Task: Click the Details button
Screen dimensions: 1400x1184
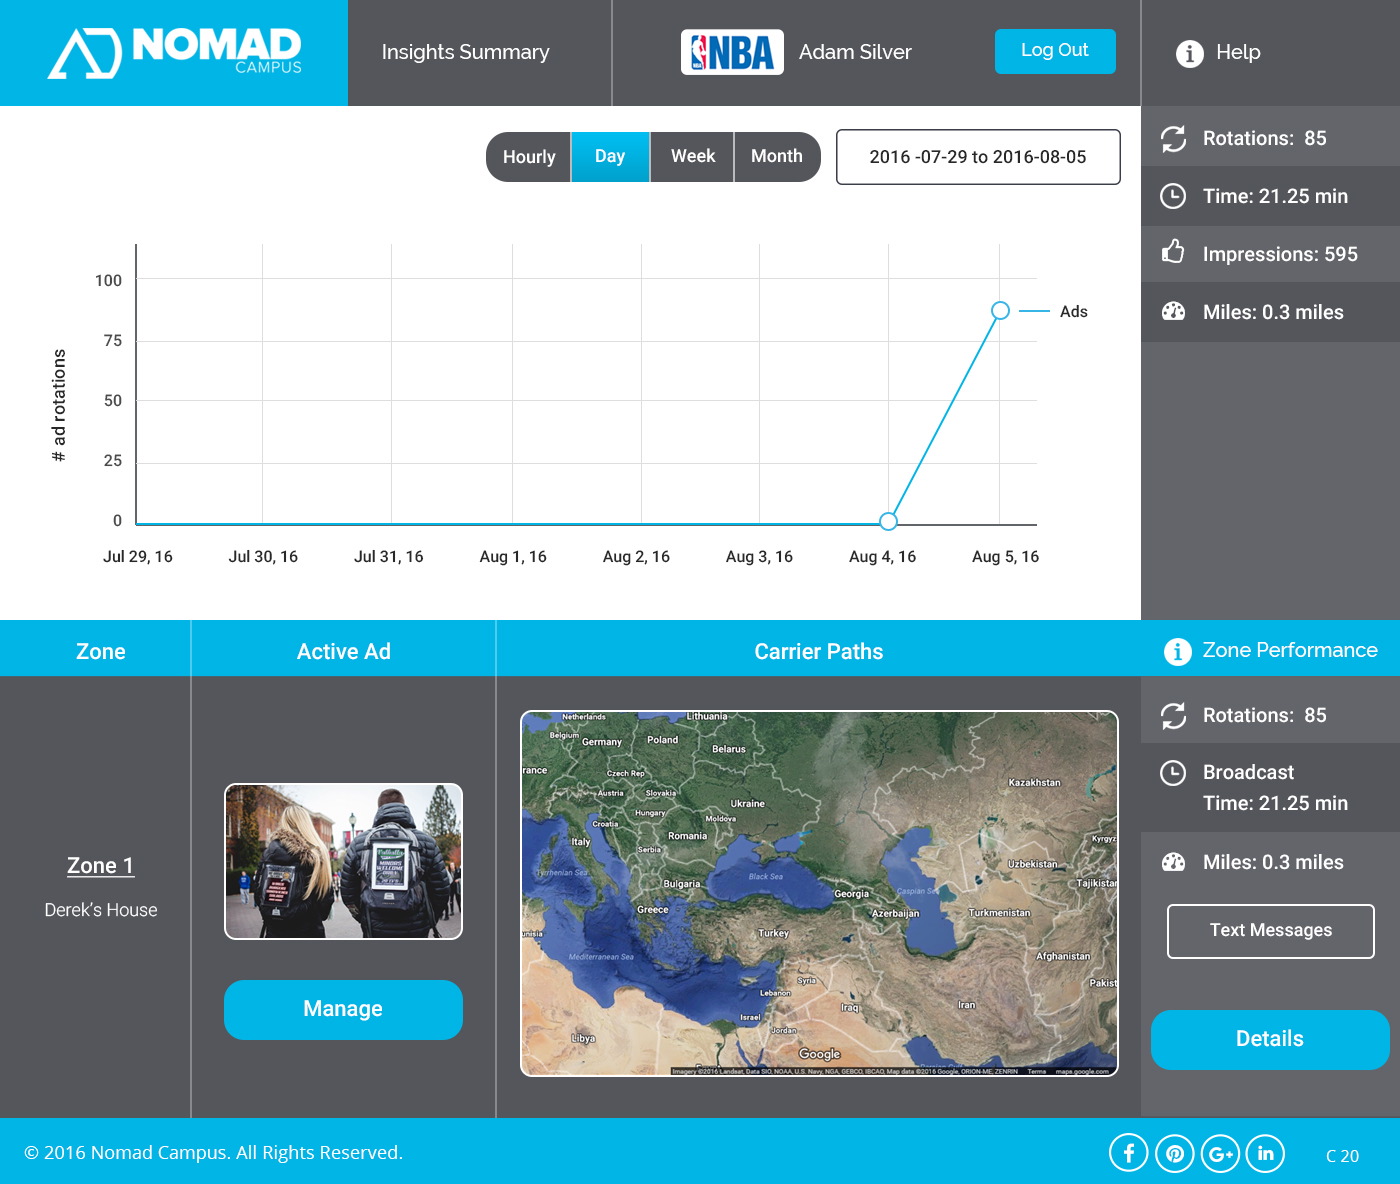Action: click(x=1270, y=1039)
